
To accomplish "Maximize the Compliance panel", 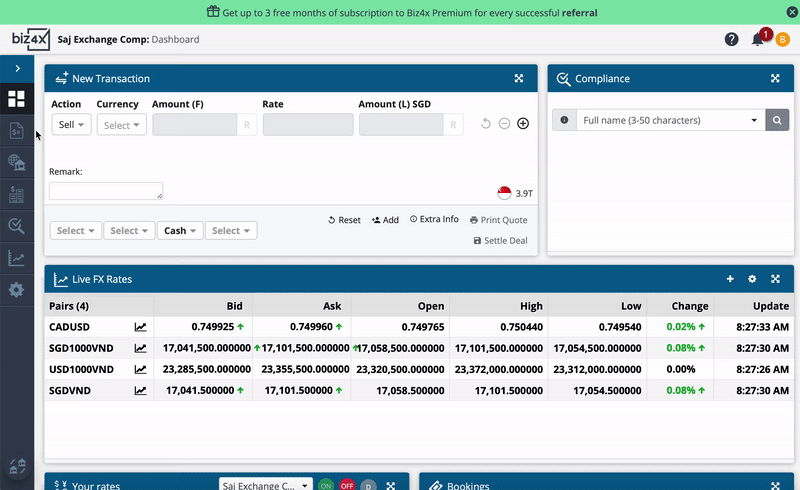I will [776, 78].
